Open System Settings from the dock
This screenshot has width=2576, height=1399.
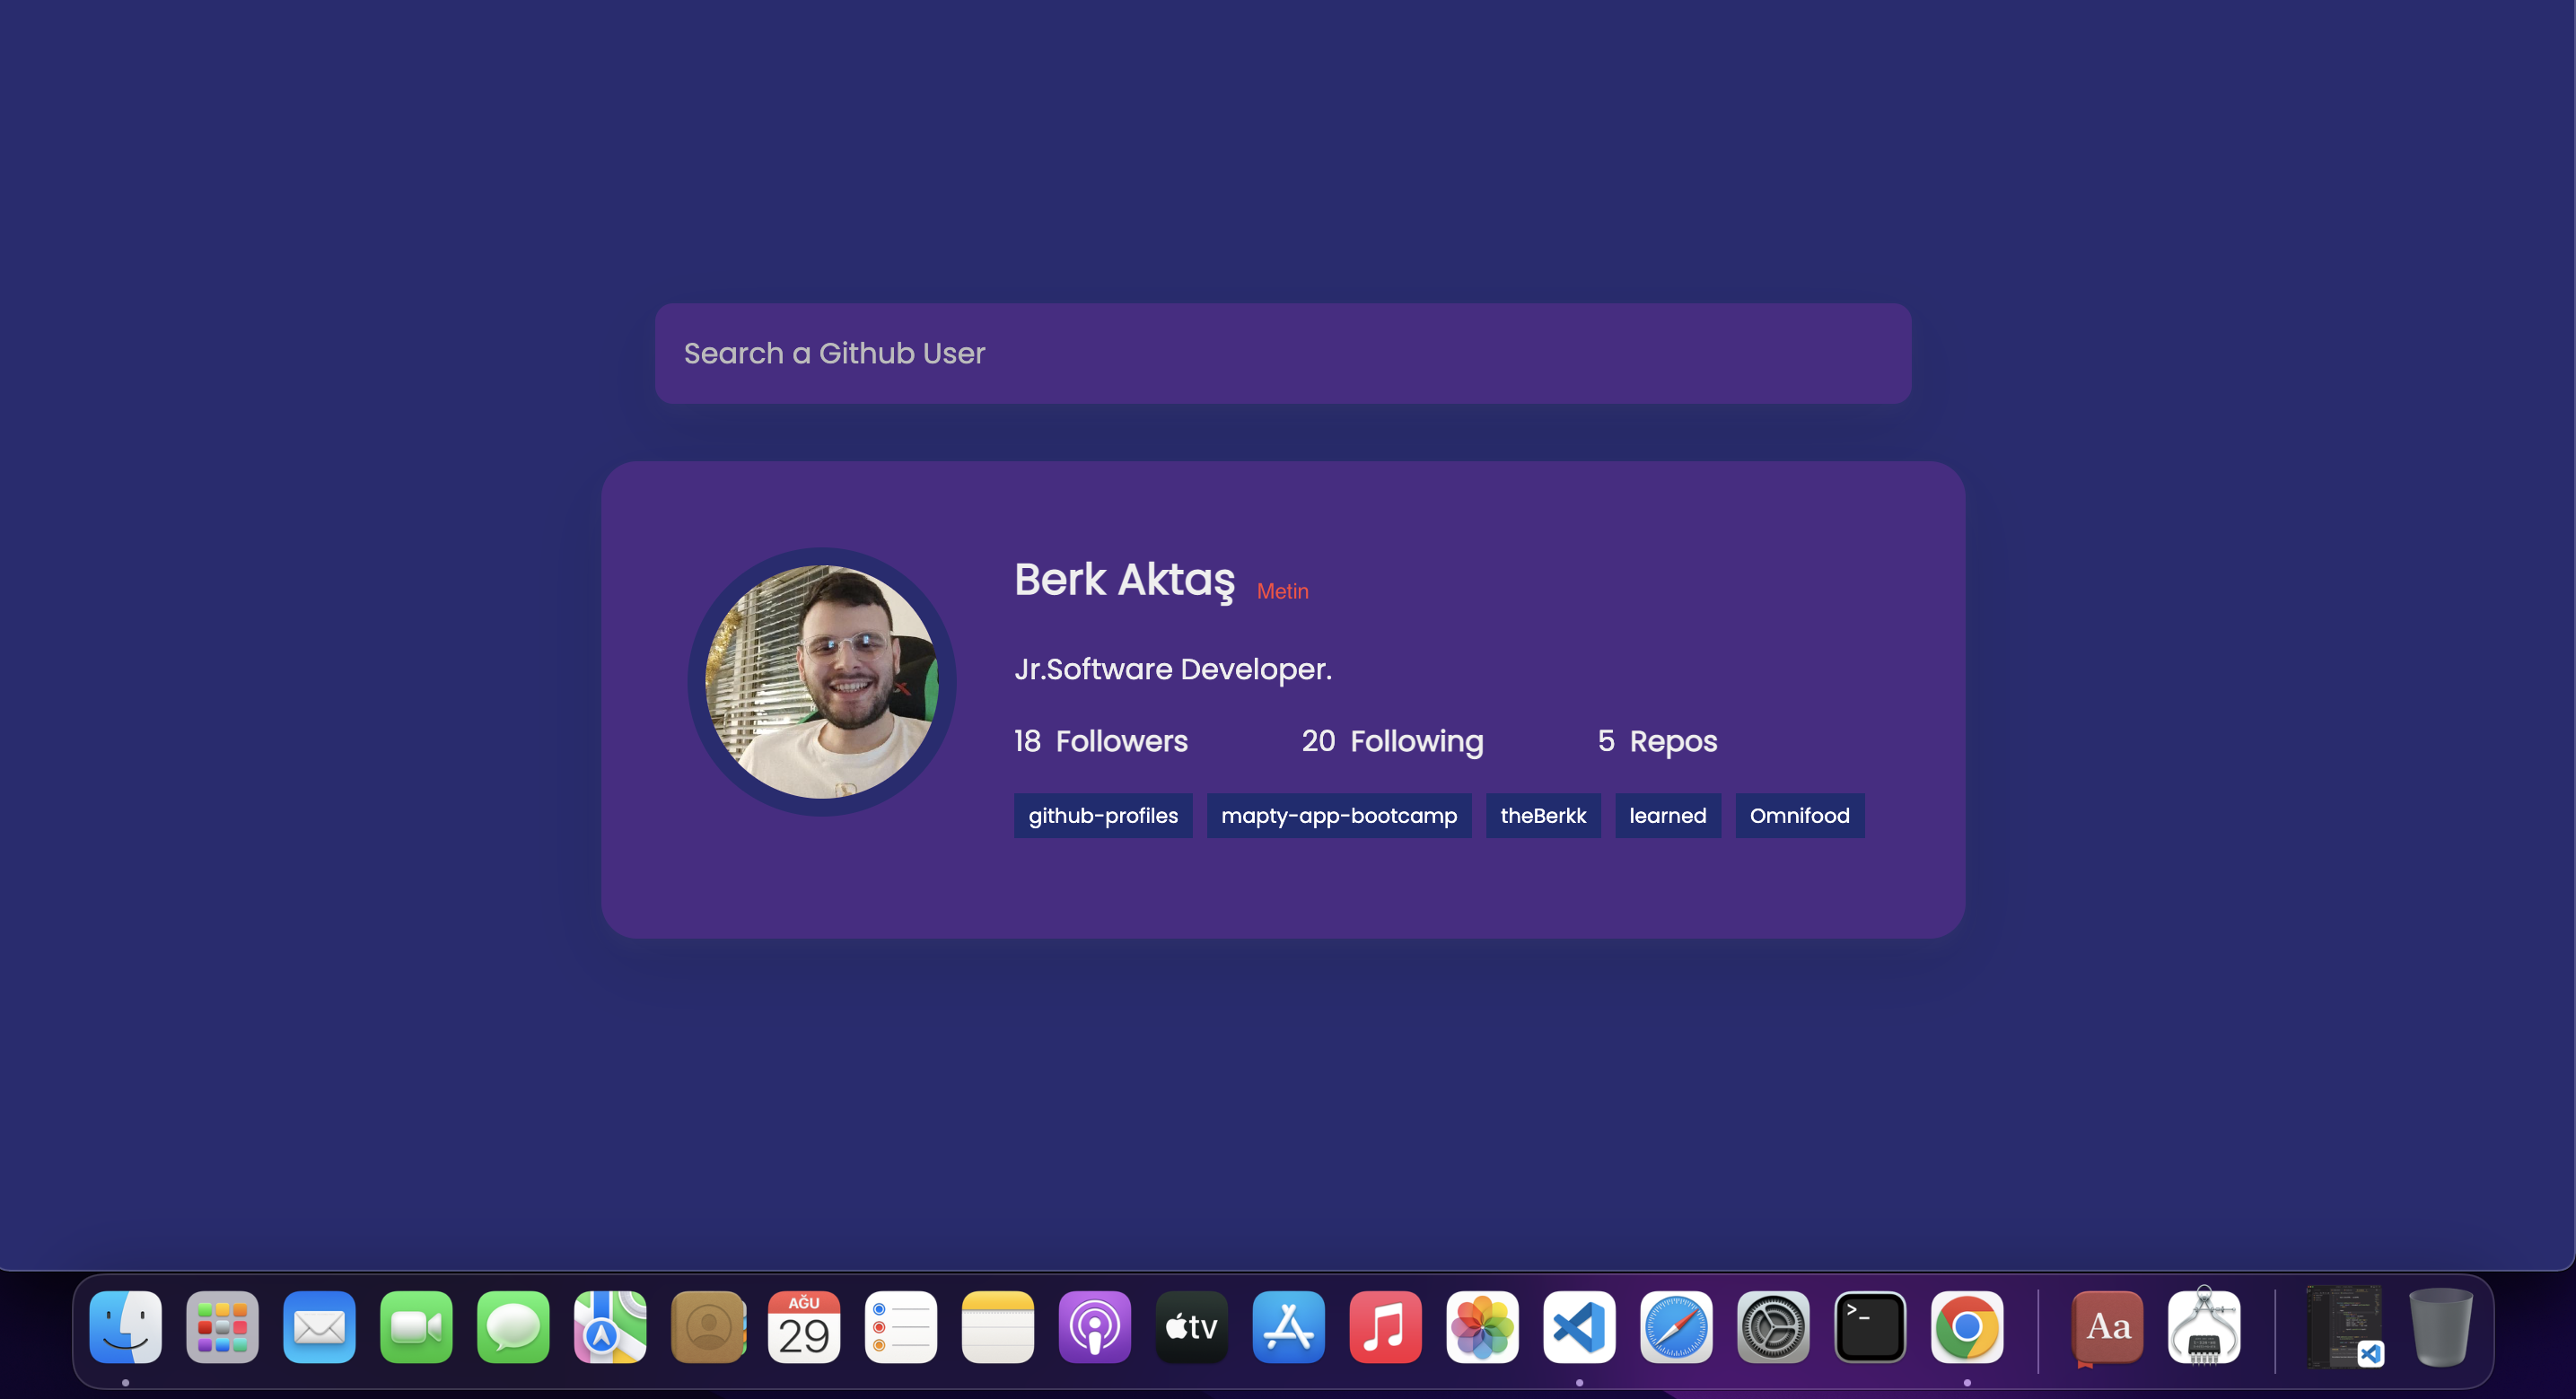(x=1772, y=1327)
